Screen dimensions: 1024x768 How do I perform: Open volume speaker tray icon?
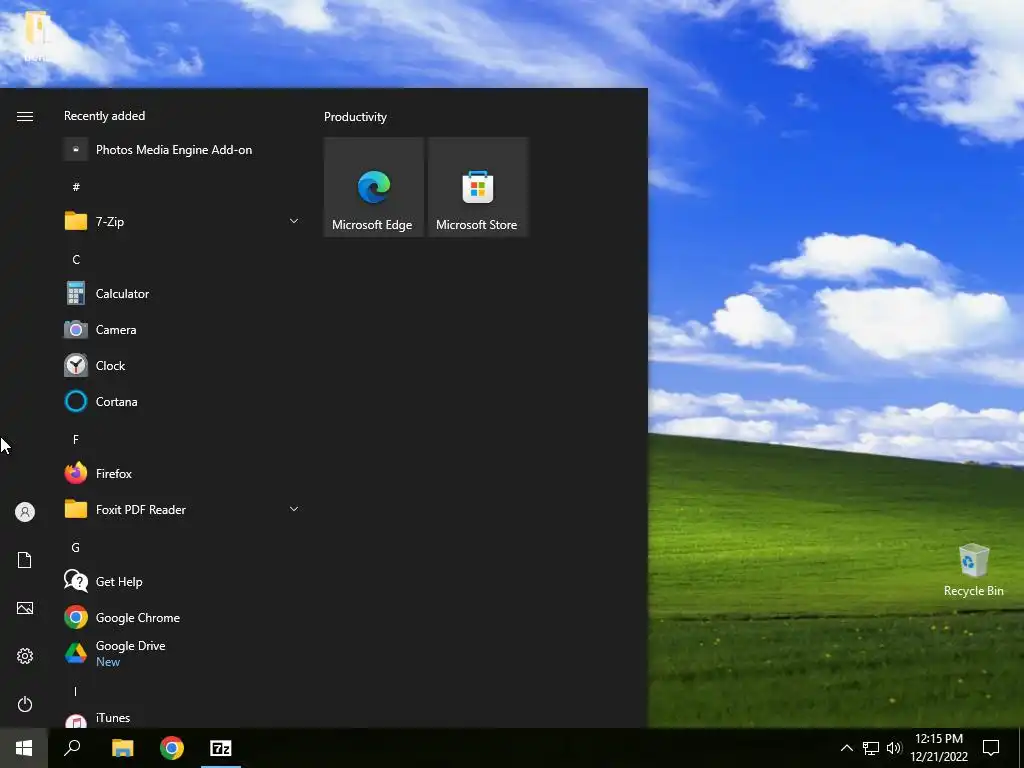pos(894,748)
